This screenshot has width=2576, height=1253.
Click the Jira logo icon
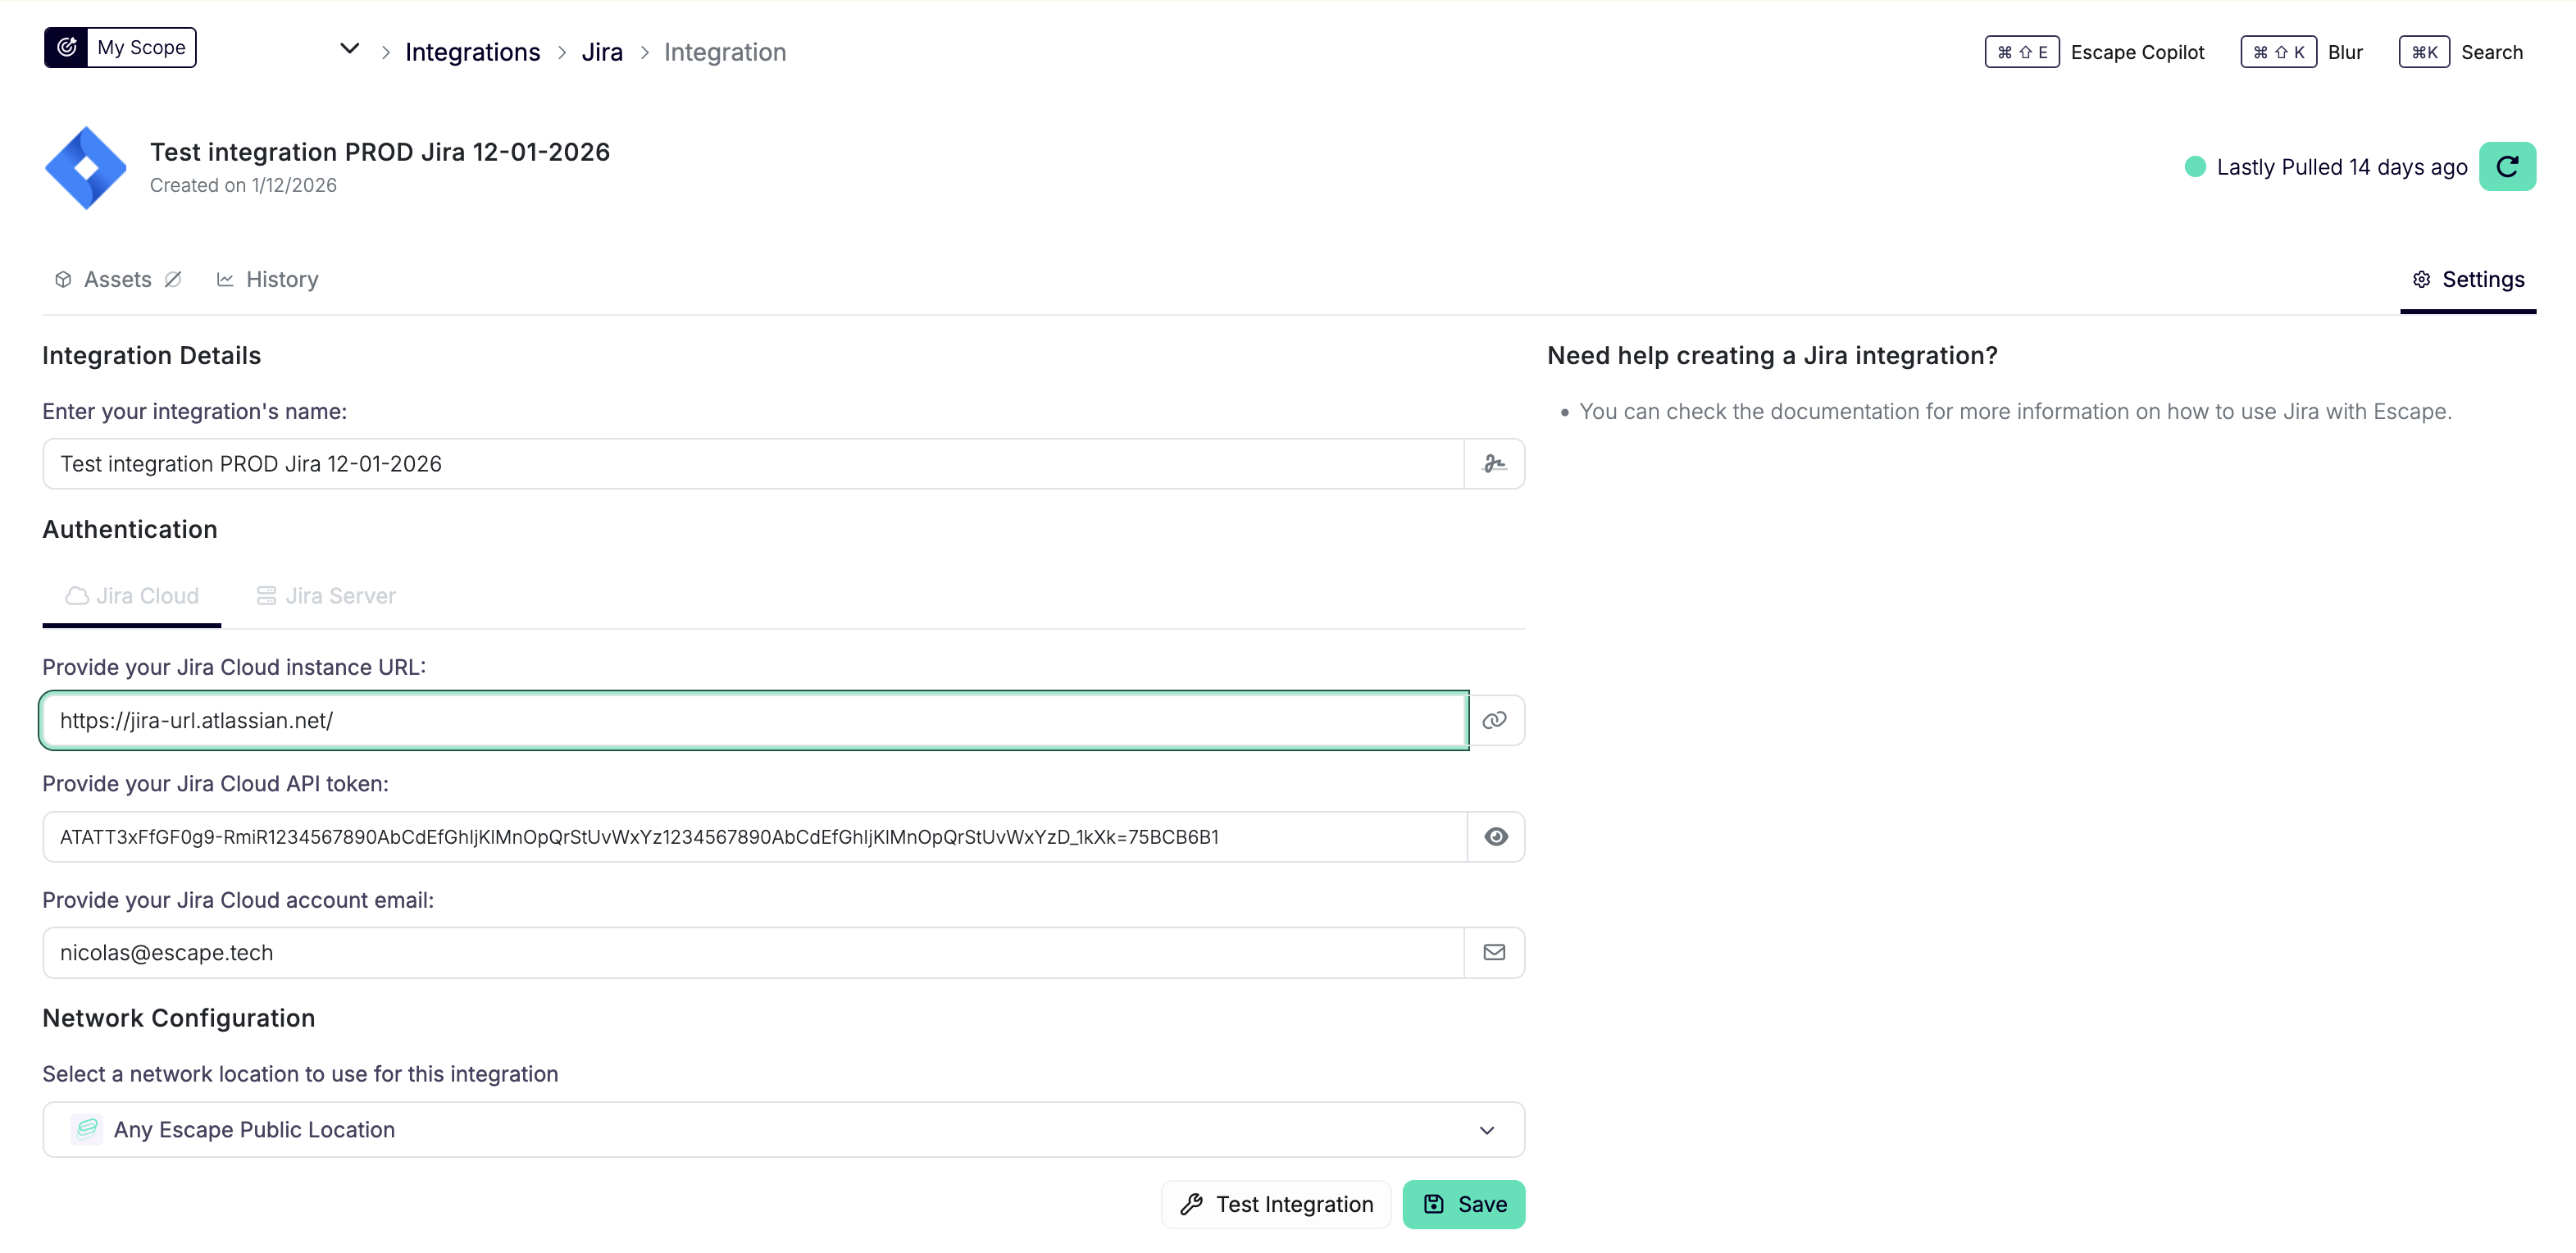86,167
